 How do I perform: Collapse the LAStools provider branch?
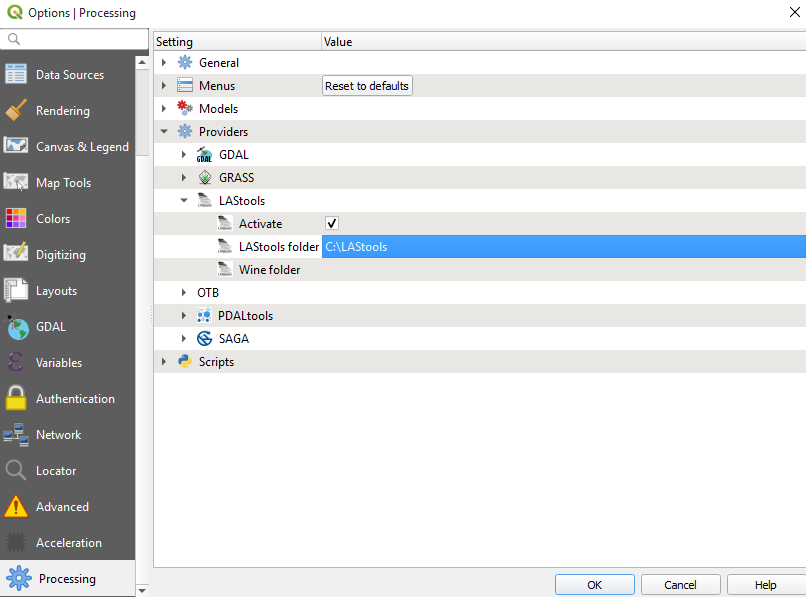(183, 200)
